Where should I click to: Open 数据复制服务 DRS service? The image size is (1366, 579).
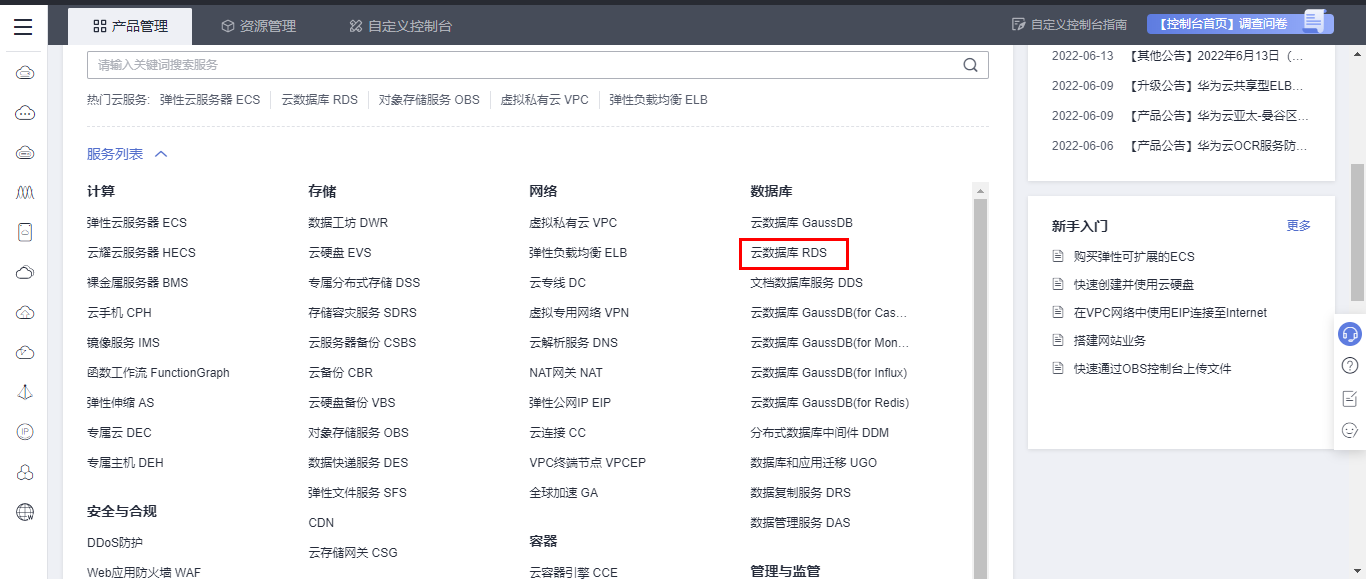(x=800, y=492)
